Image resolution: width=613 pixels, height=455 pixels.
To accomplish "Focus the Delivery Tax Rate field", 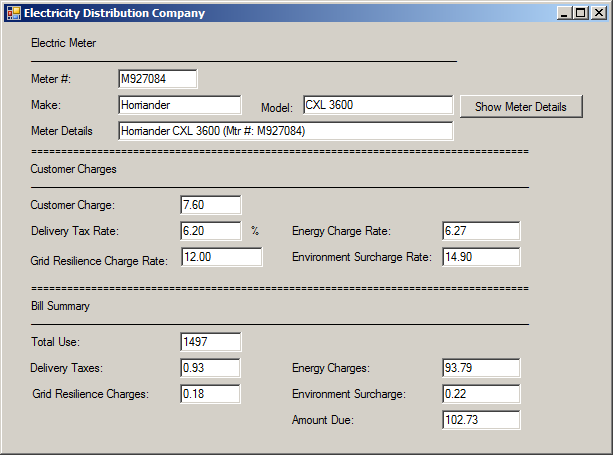I will (x=211, y=231).
